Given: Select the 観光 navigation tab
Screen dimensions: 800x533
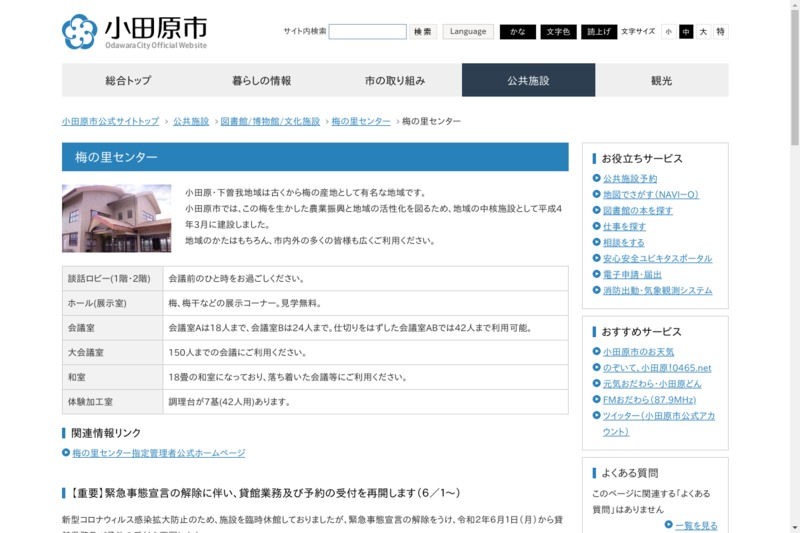Looking at the screenshot, I should tap(662, 80).
